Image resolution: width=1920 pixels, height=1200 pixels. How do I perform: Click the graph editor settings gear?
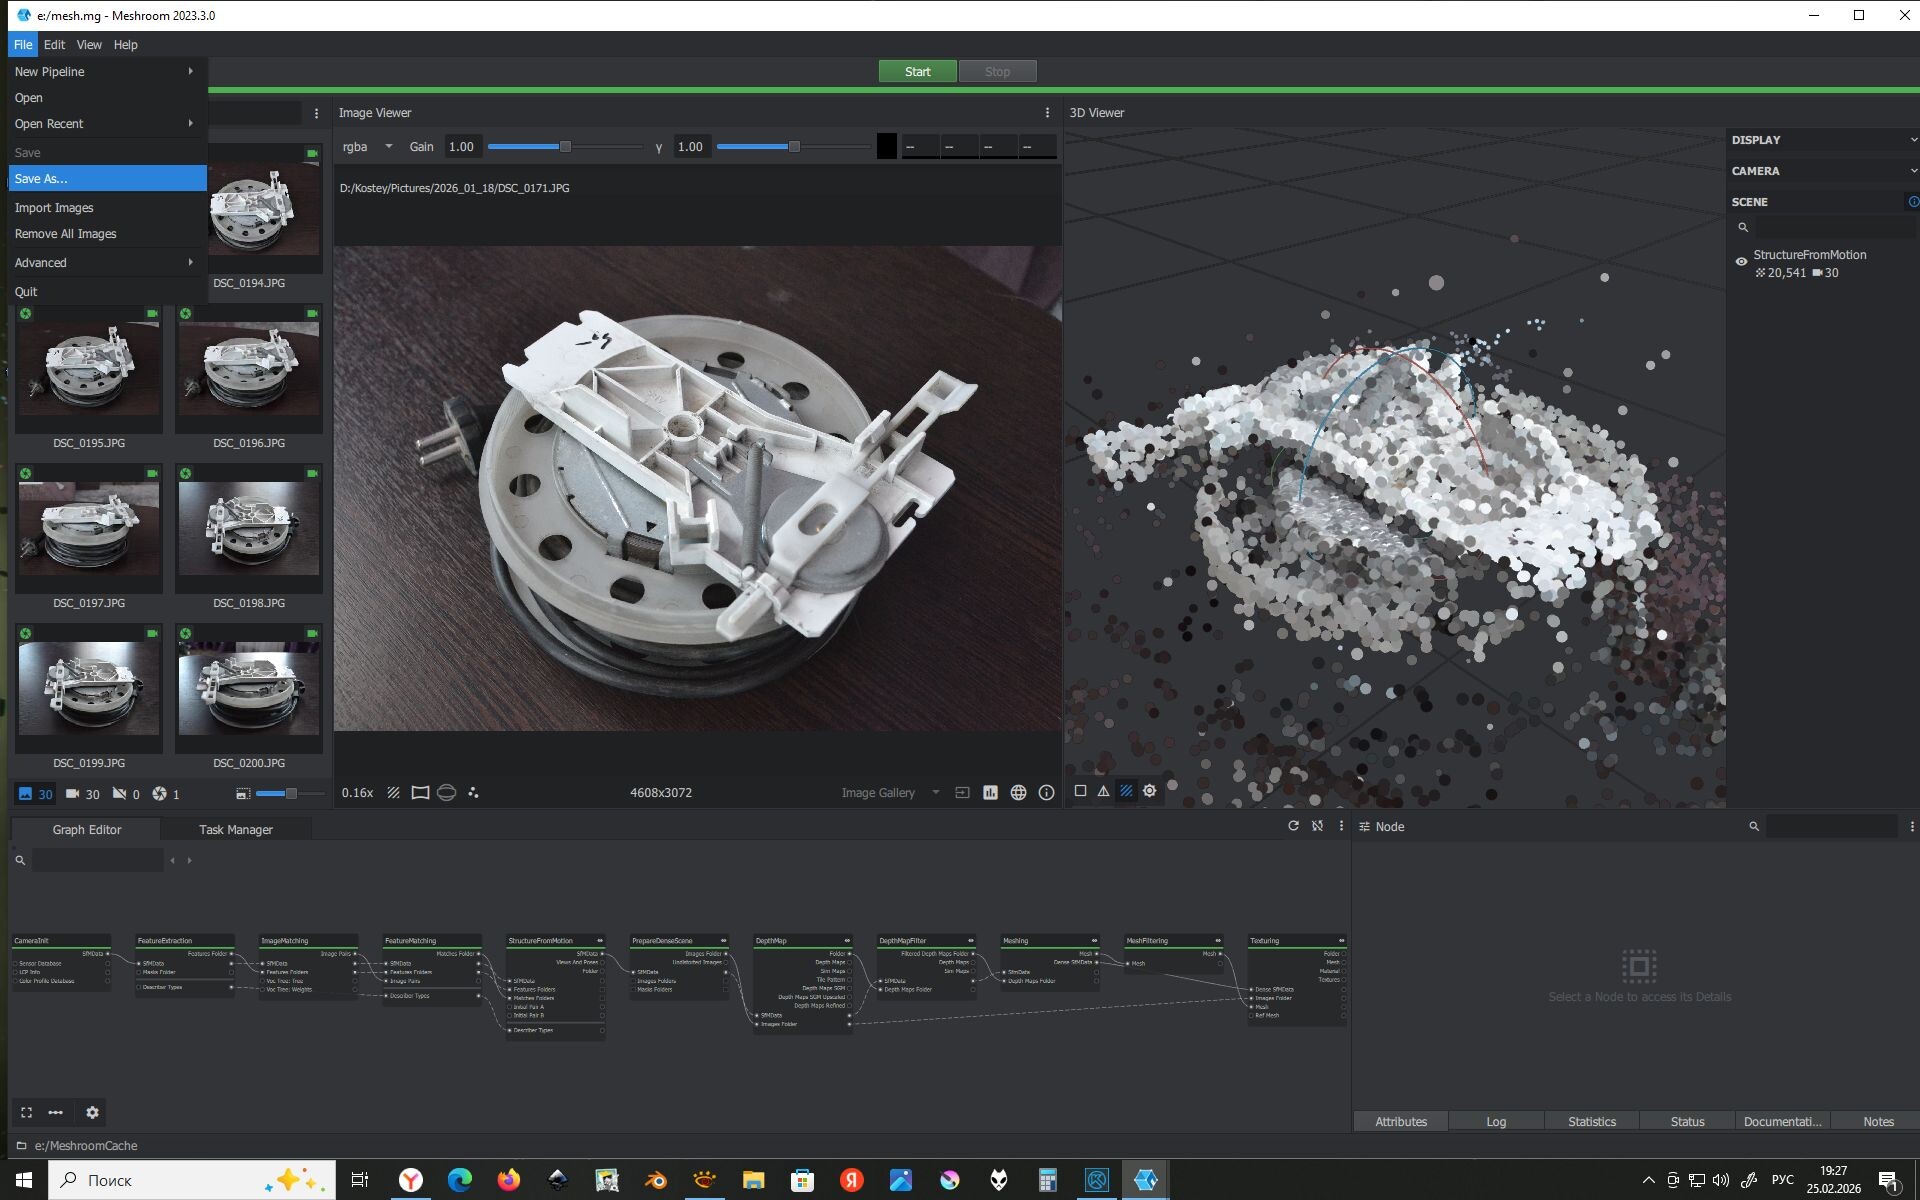tap(92, 1112)
